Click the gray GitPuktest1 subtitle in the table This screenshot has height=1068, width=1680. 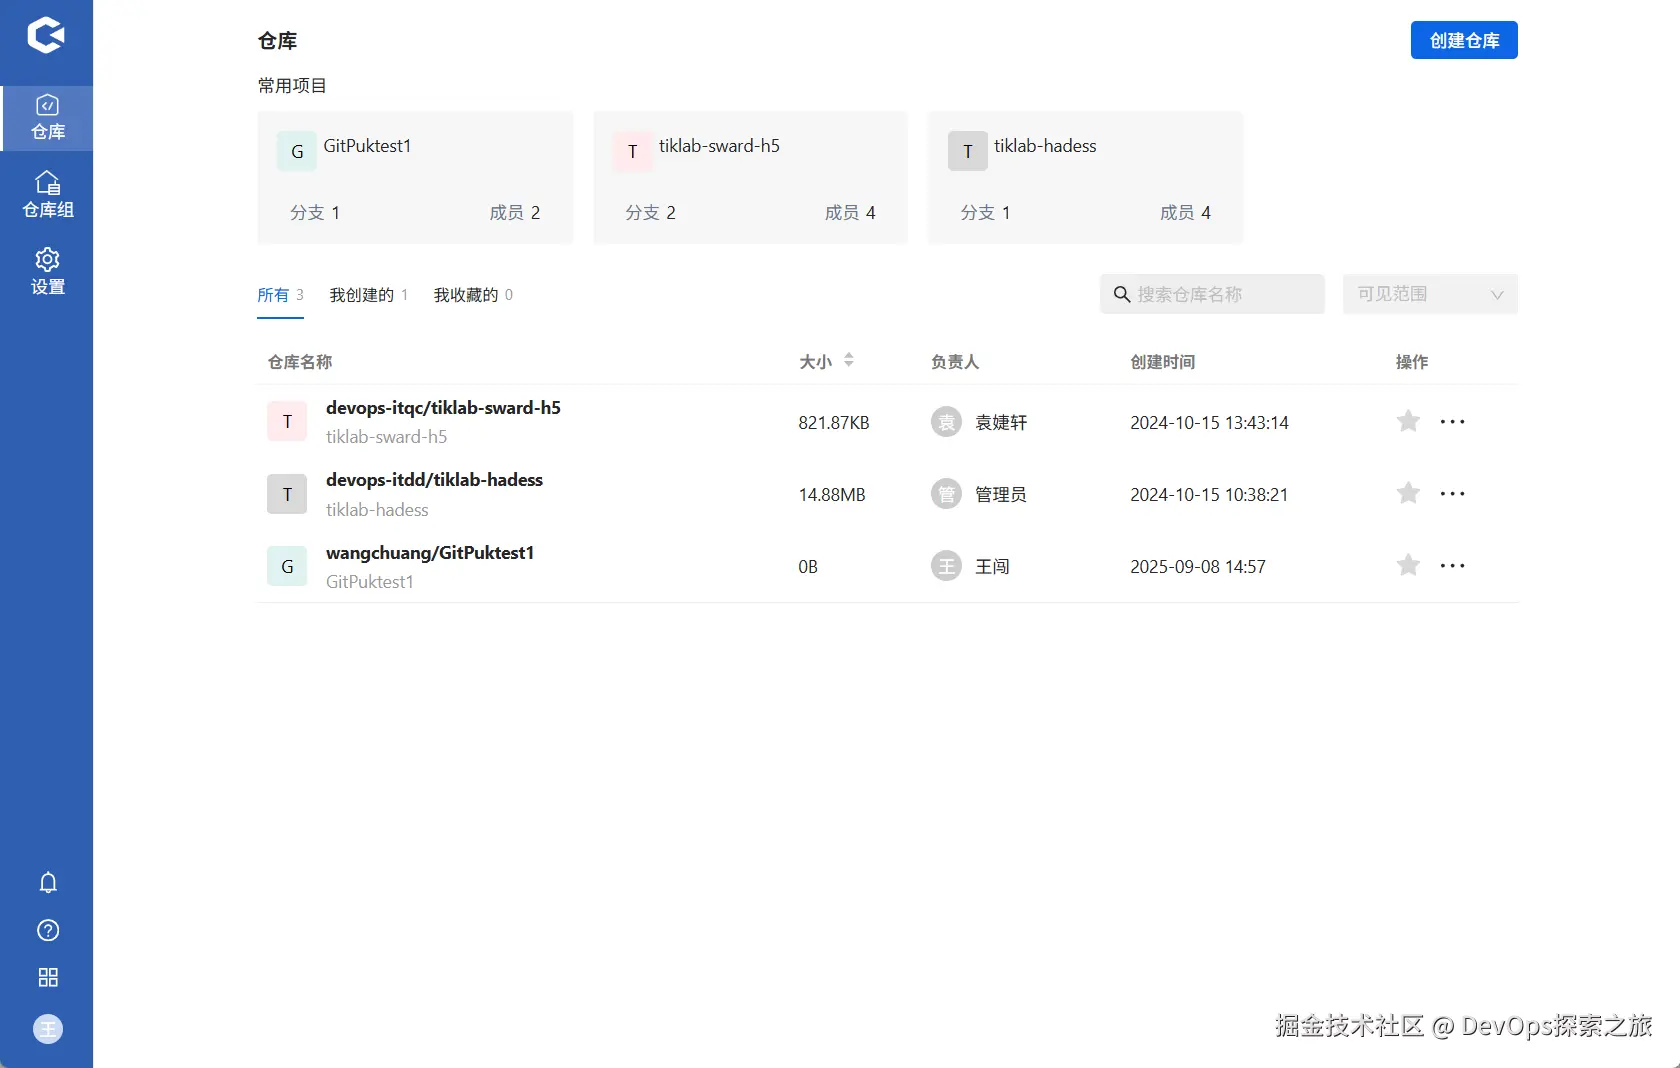pyautogui.click(x=370, y=582)
